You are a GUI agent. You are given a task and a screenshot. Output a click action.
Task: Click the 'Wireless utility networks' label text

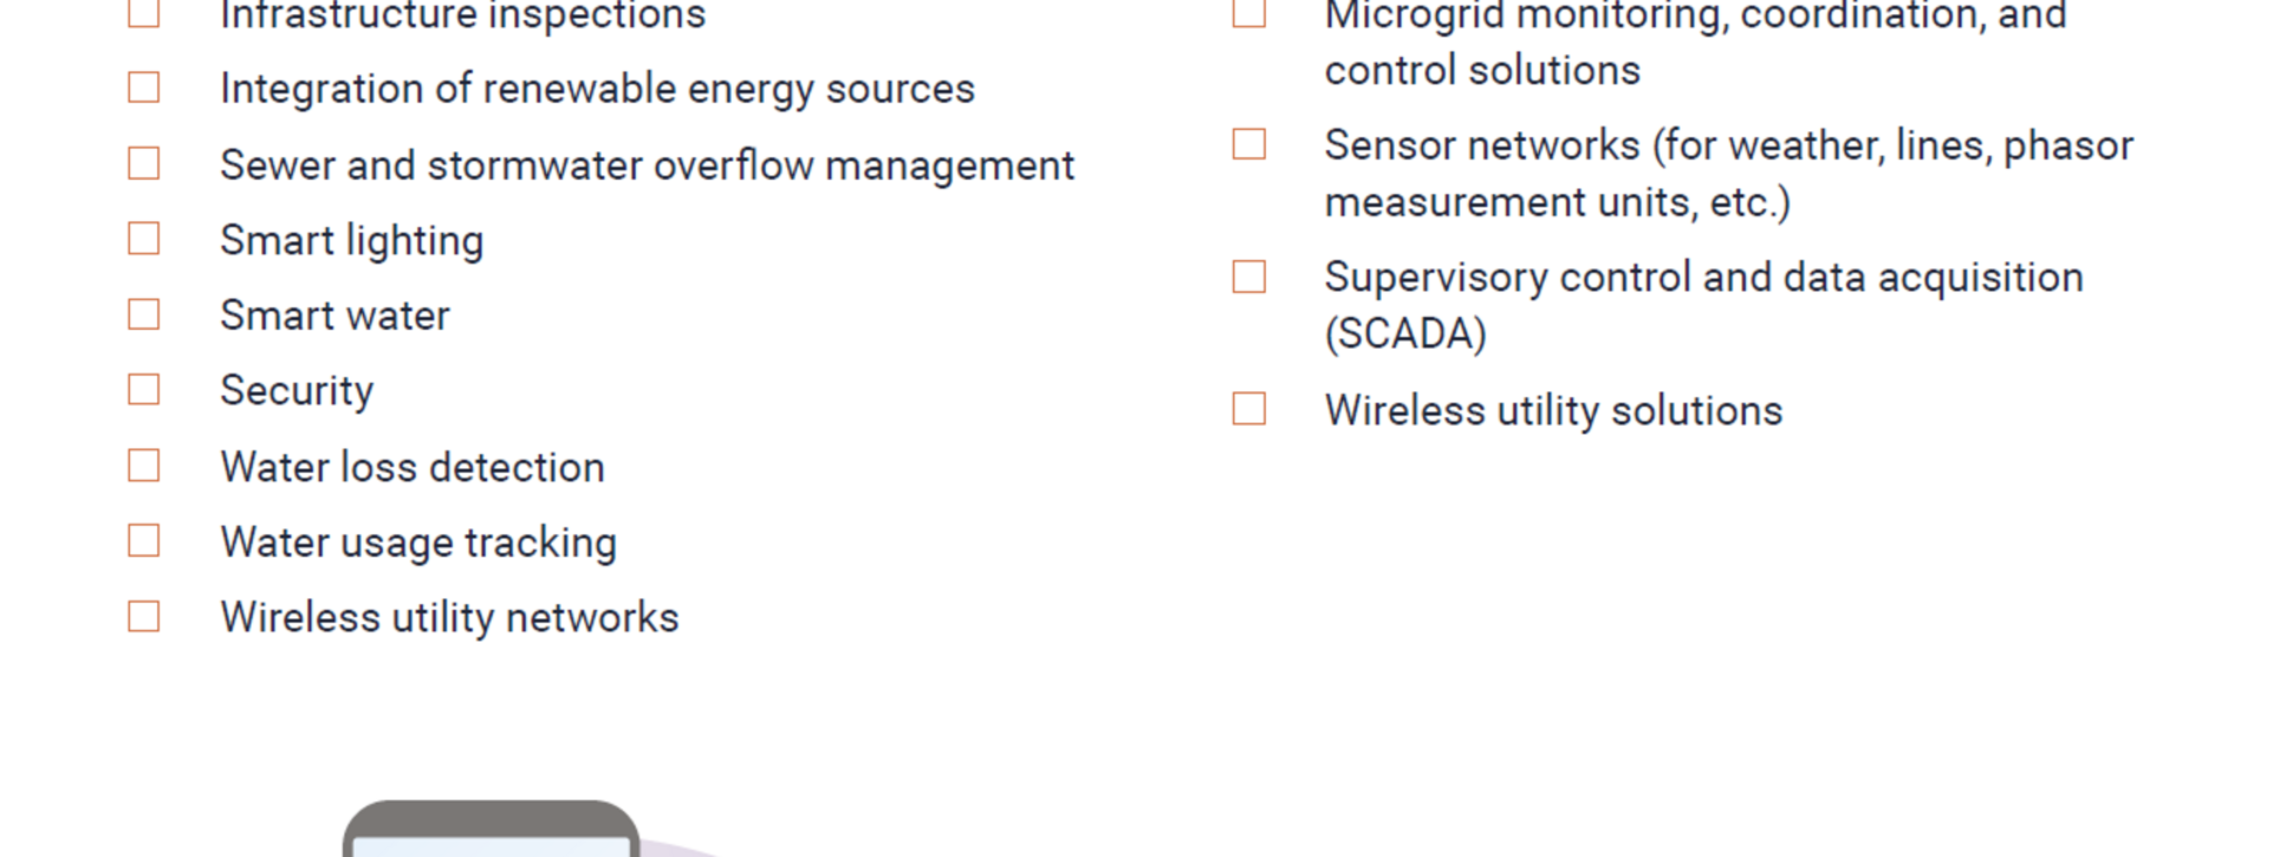click(449, 618)
